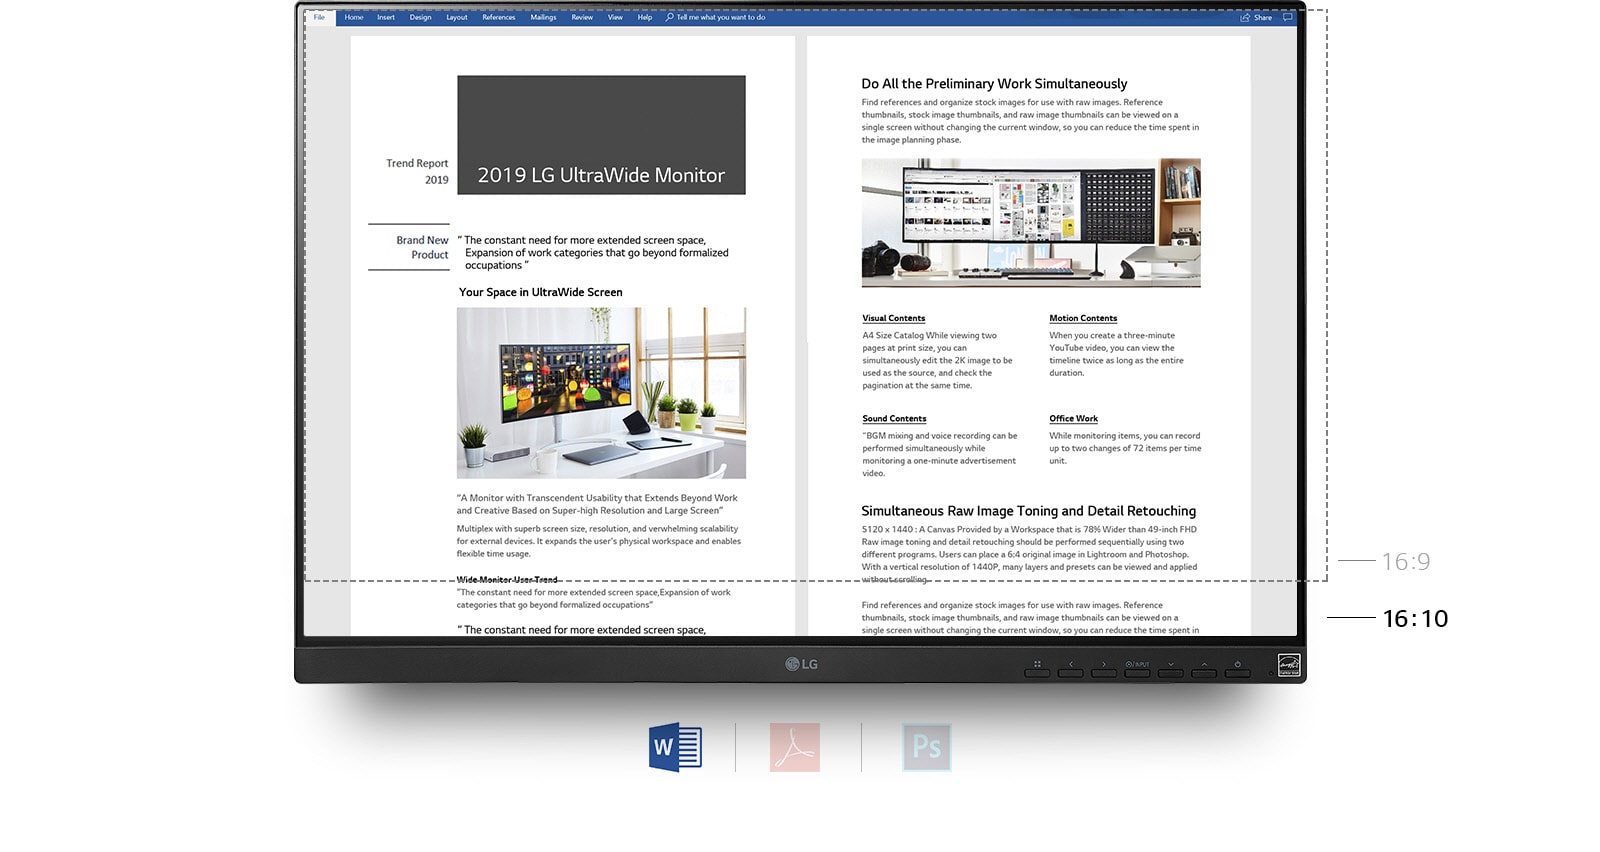Click the 16:9 aspect ratio label
Viewport: 1600px width, 852px height.
1406,562
